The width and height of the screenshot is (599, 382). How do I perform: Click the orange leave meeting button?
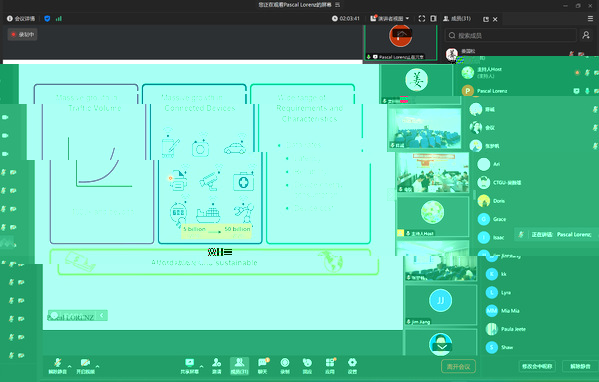(x=458, y=367)
